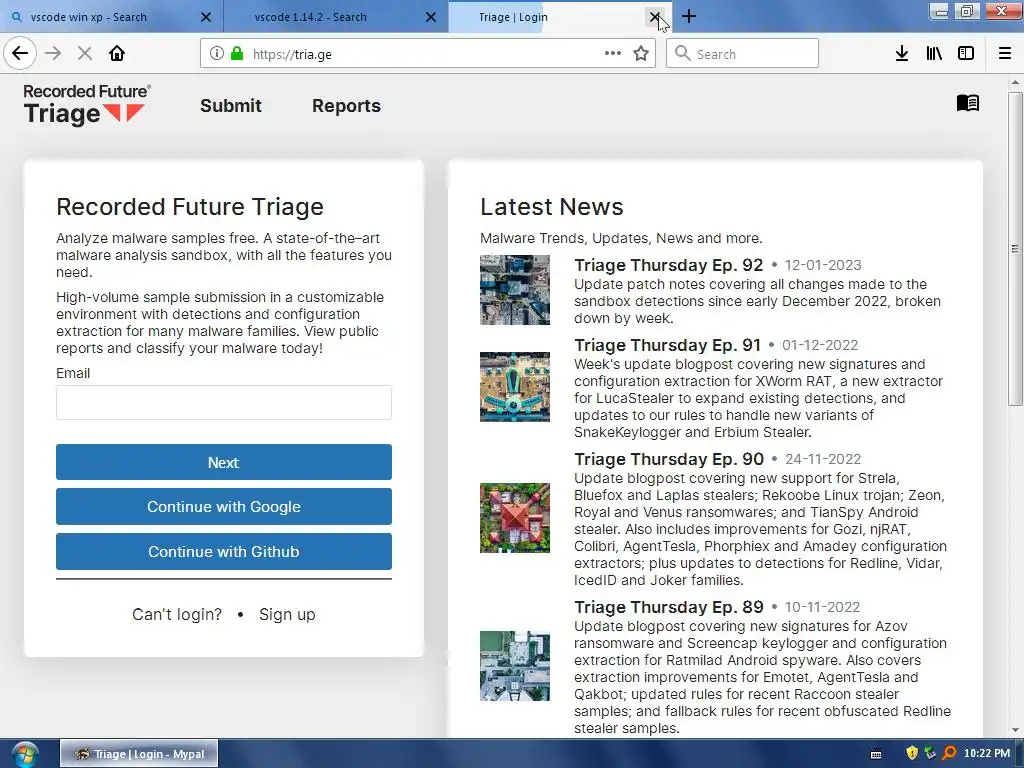The height and width of the screenshot is (768, 1024).
Task: Click the browser Search box
Action: 743,54
